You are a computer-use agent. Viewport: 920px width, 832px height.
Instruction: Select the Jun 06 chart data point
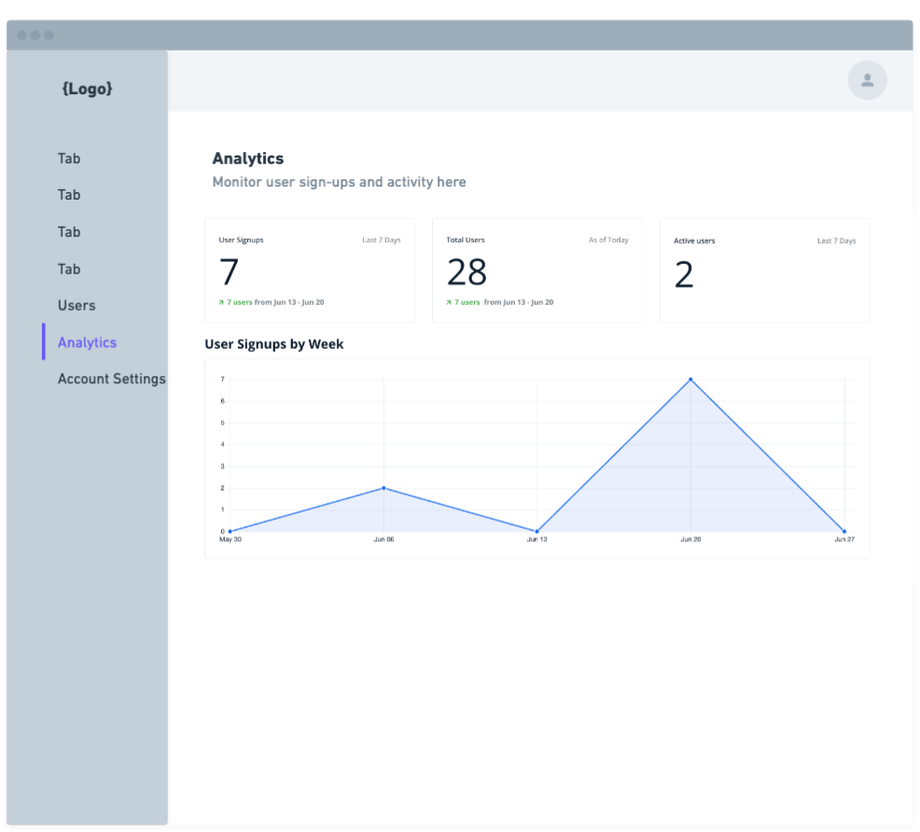(x=384, y=488)
